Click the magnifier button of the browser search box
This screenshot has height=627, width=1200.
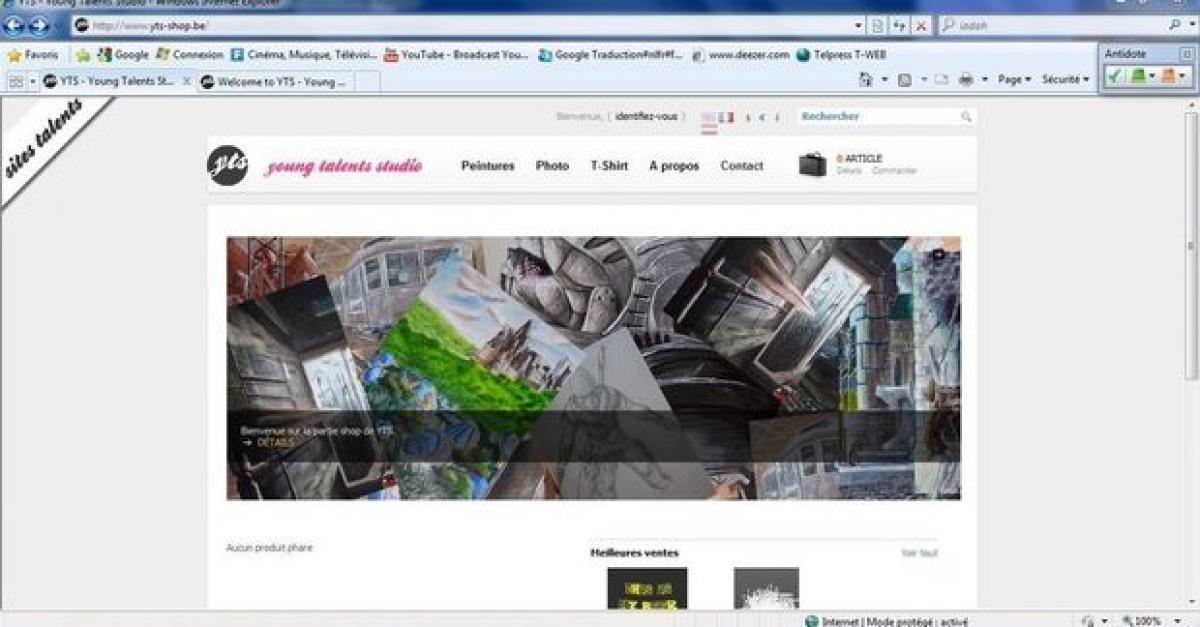tap(1175, 25)
